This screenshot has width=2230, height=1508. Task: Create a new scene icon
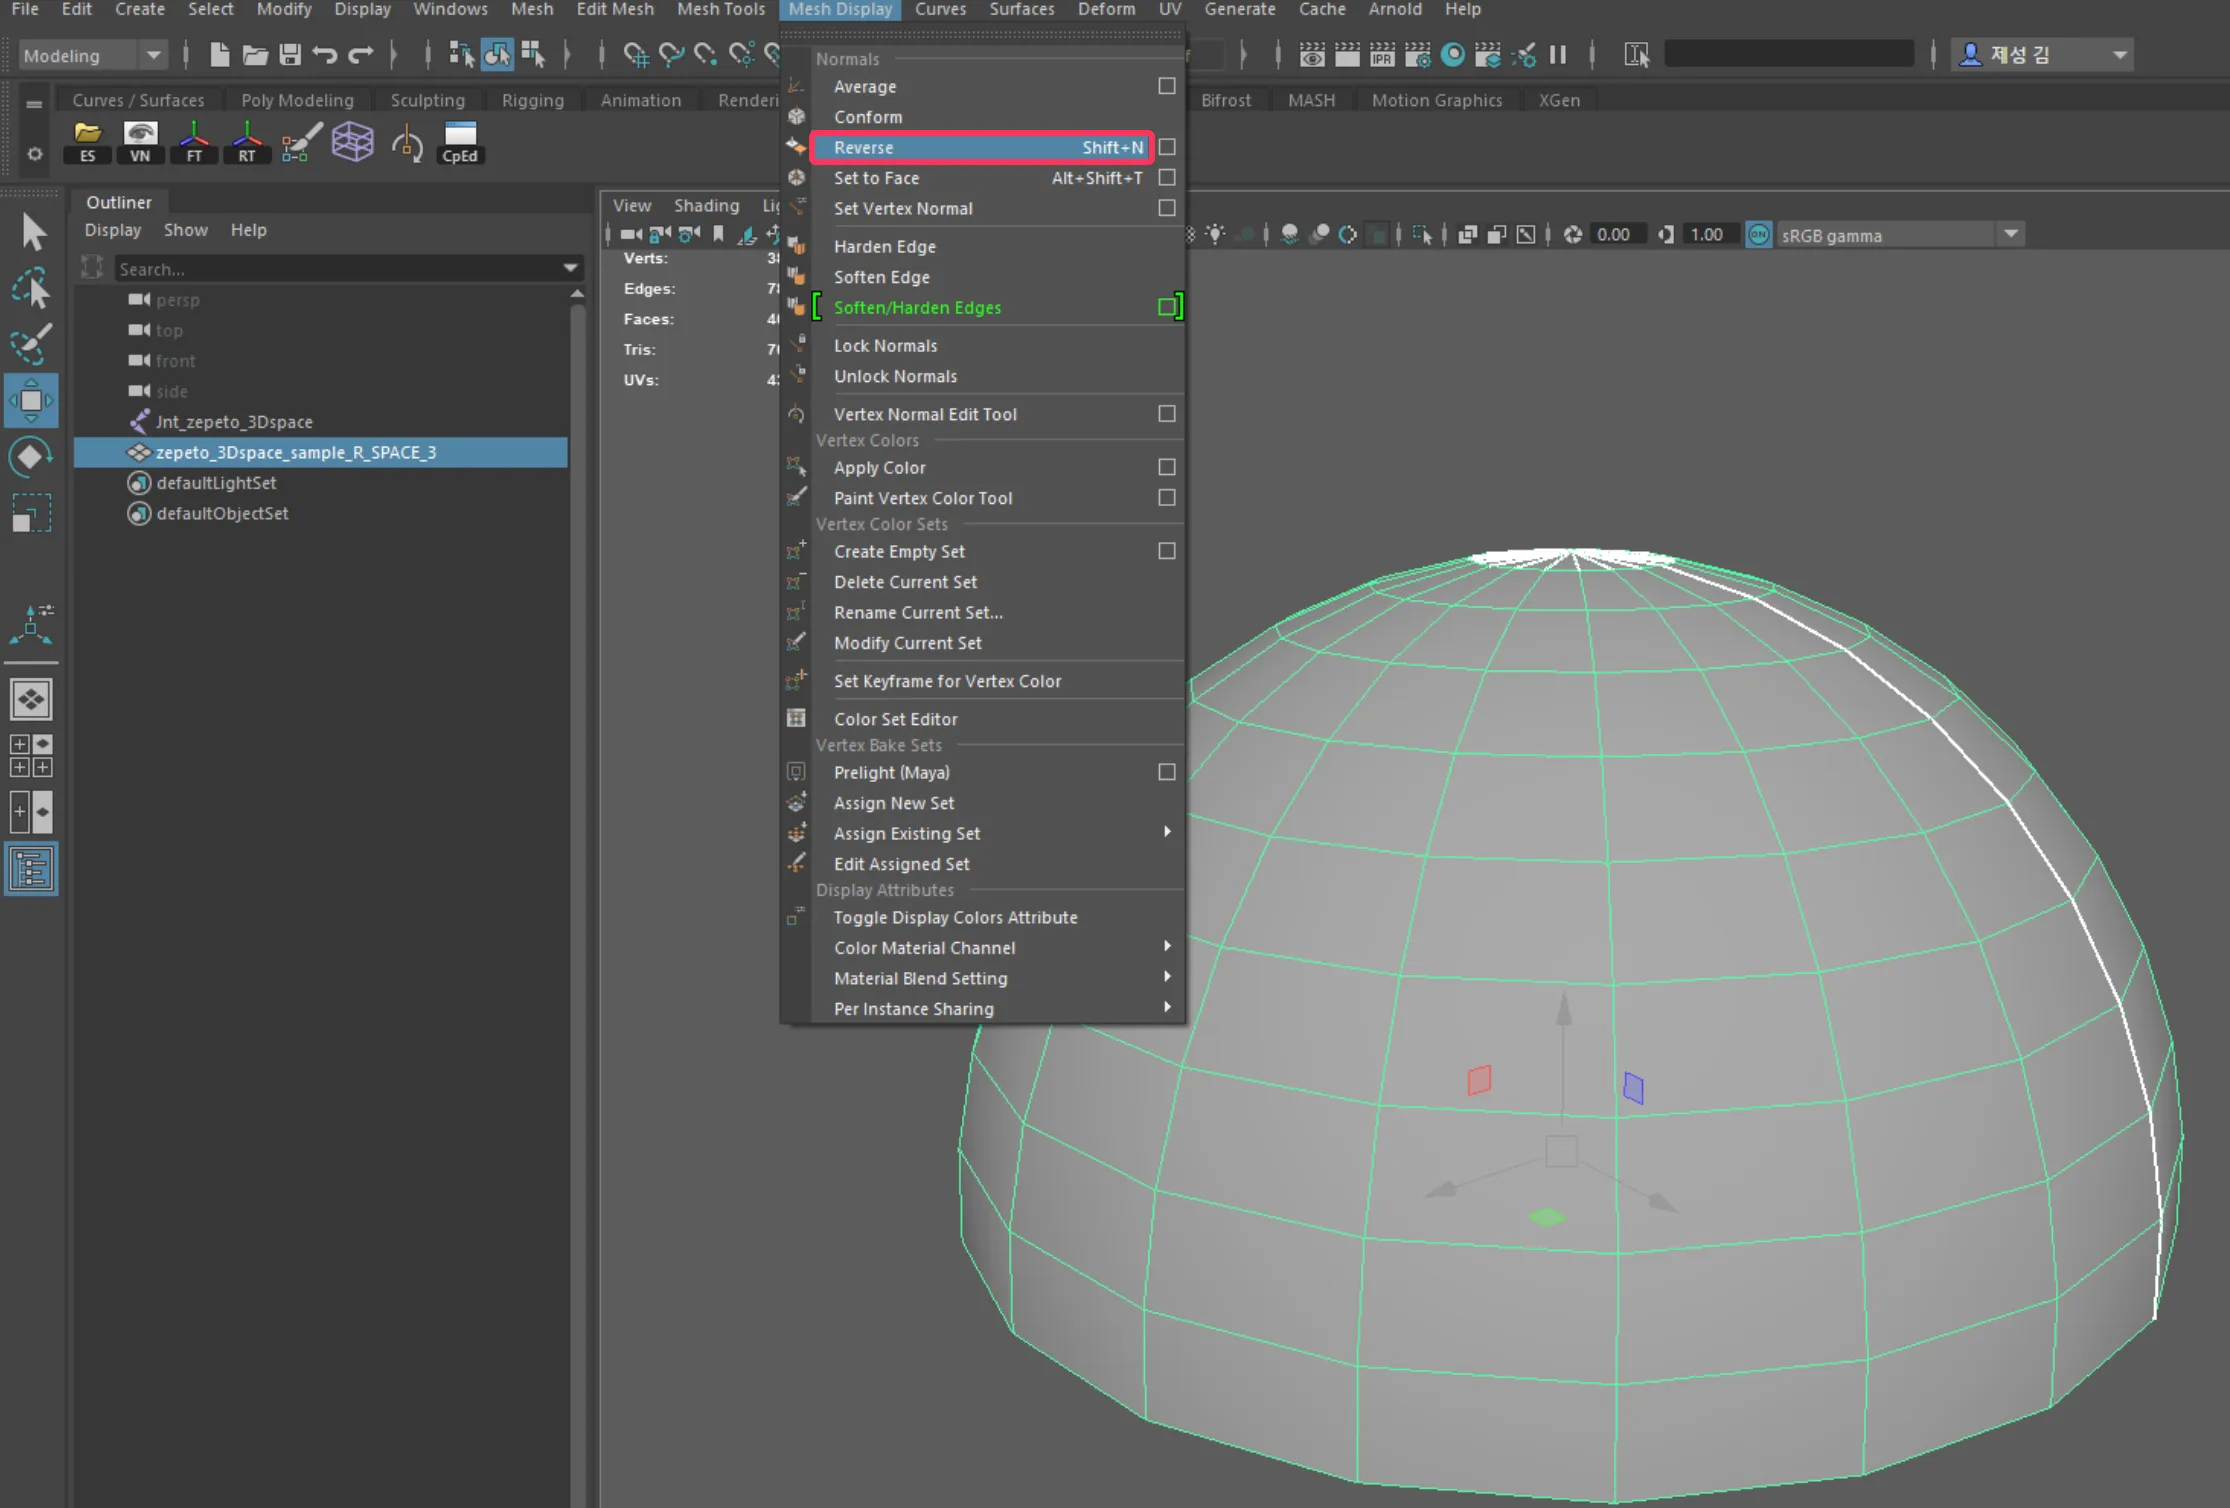220,54
